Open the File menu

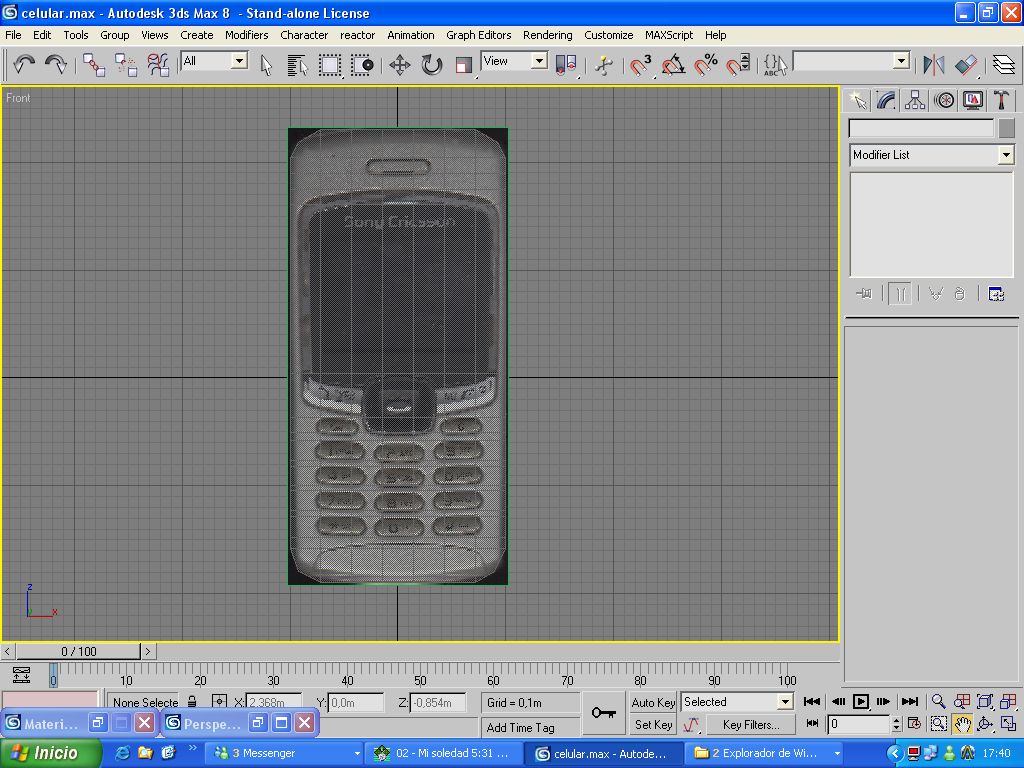[13, 35]
